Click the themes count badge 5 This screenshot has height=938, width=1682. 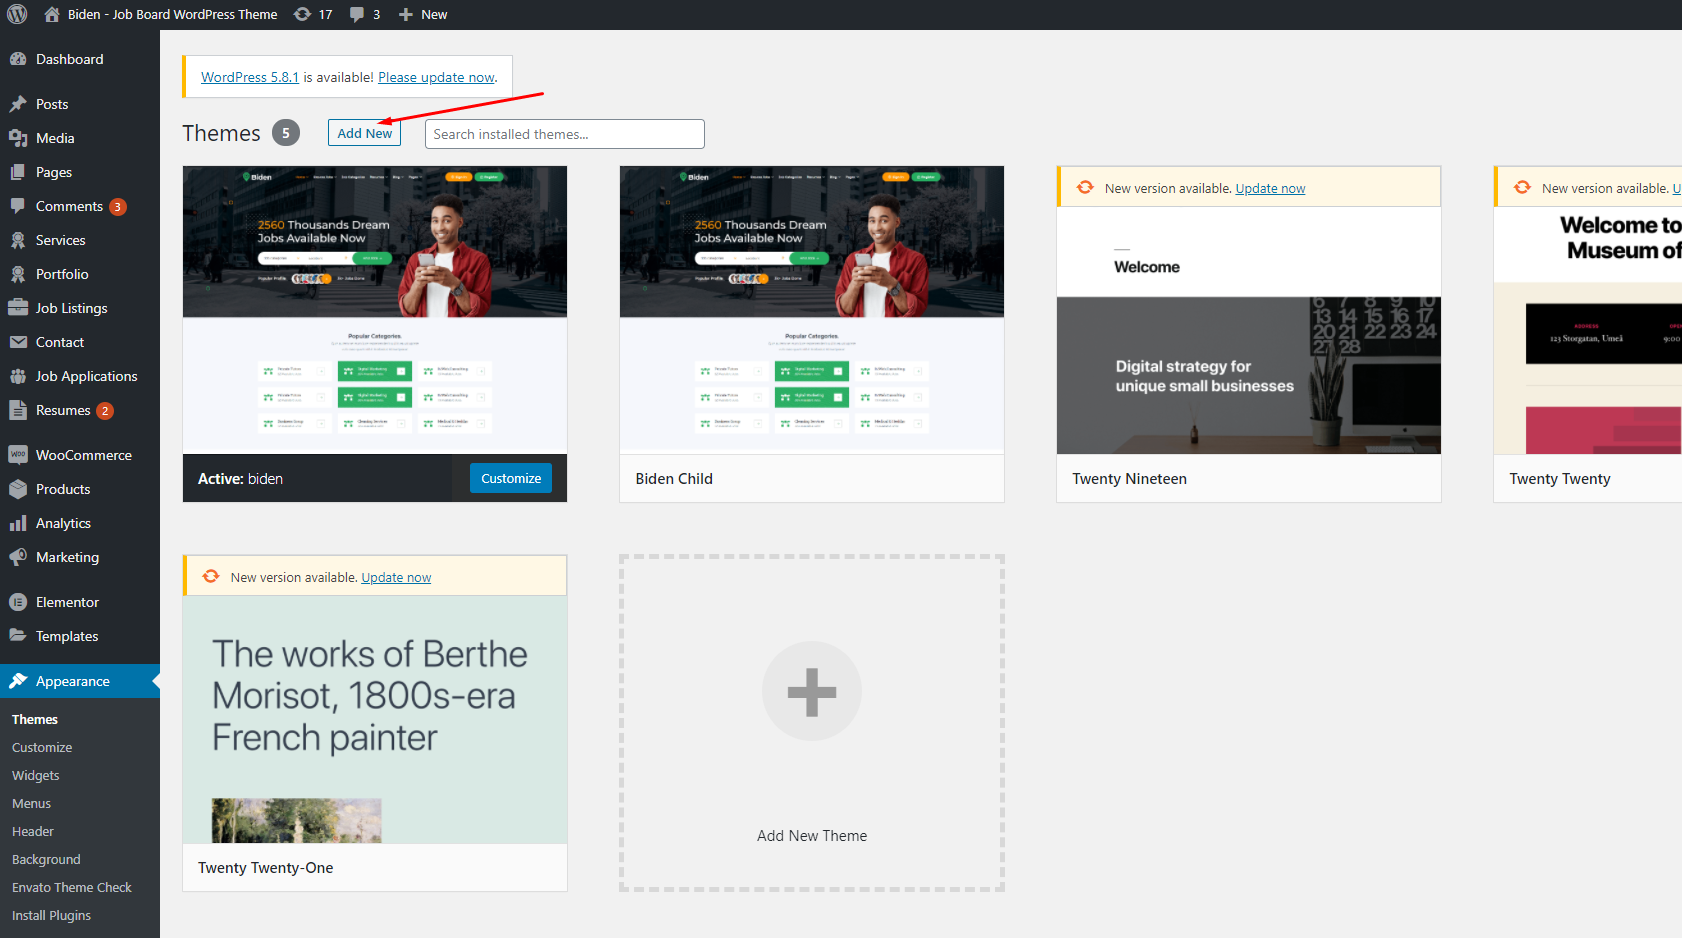pos(286,133)
